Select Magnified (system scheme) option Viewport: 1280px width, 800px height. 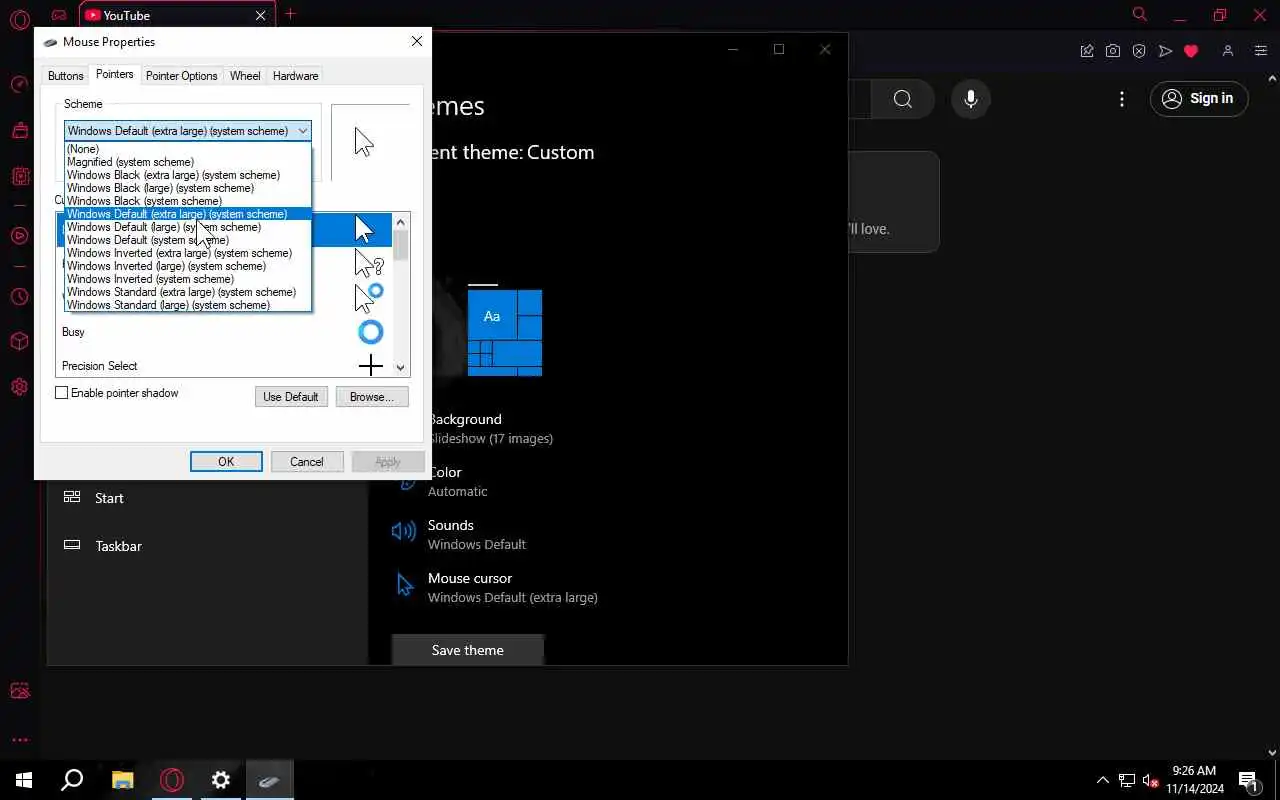coord(188,162)
